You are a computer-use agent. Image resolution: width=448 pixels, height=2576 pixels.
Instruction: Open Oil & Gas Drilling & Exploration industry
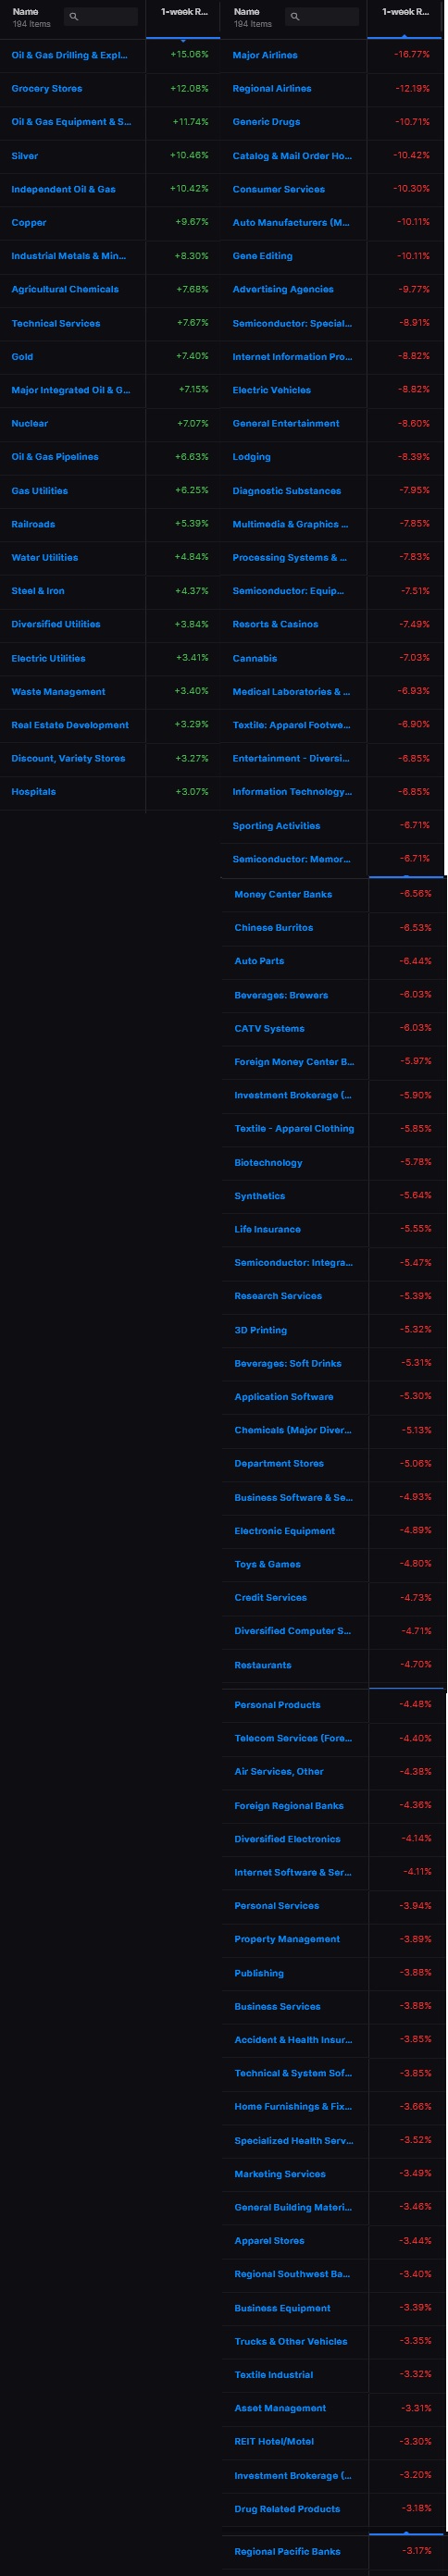click(69, 55)
